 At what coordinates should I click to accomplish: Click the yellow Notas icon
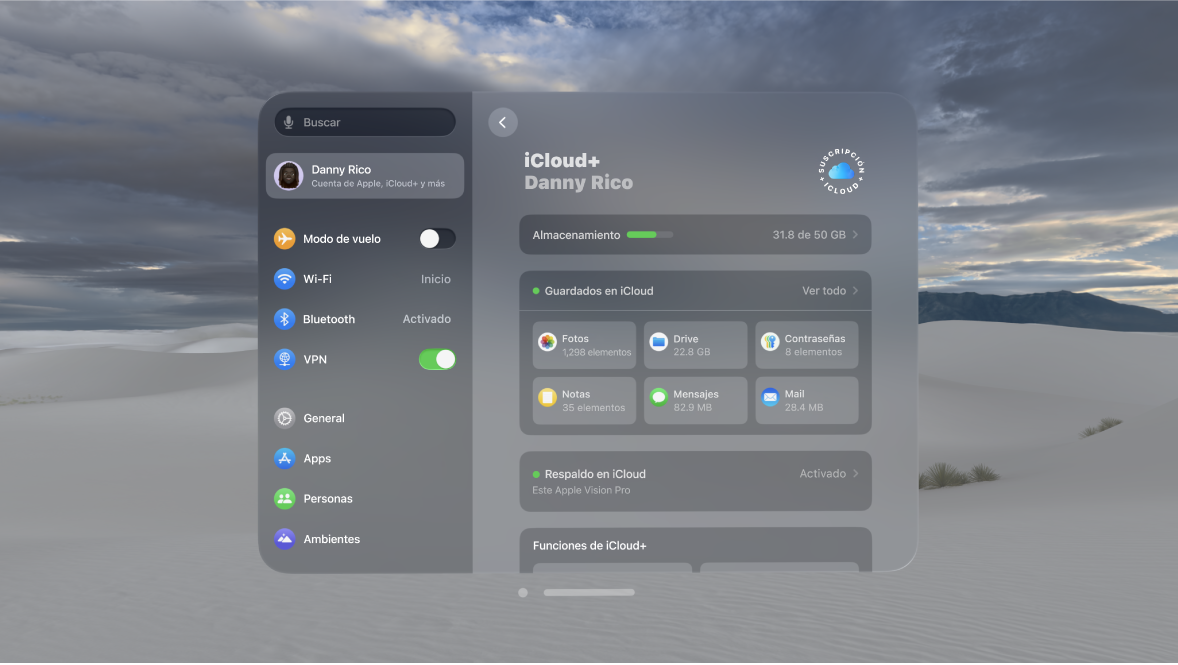547,397
